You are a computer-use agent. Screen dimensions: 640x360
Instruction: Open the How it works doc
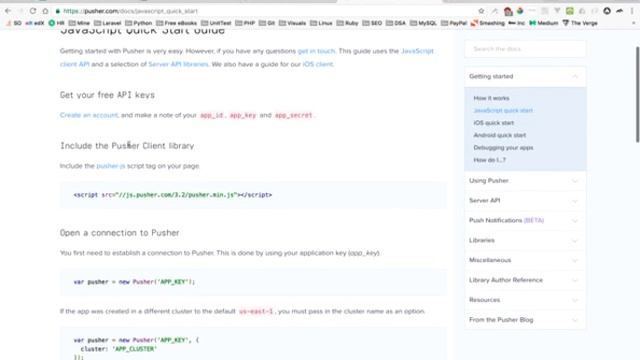coord(491,98)
